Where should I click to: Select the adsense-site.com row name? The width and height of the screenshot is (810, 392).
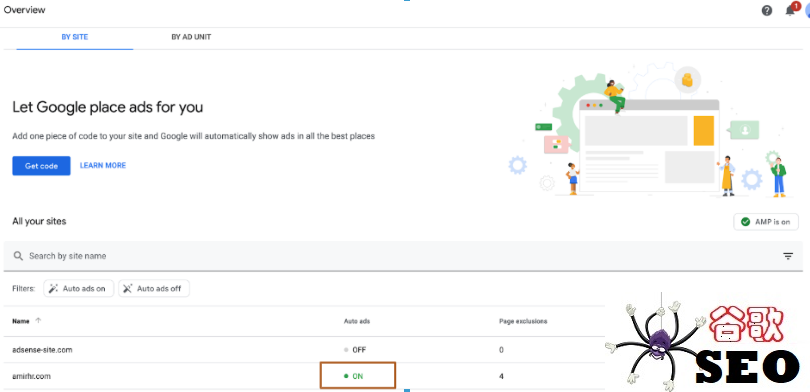tap(42, 350)
